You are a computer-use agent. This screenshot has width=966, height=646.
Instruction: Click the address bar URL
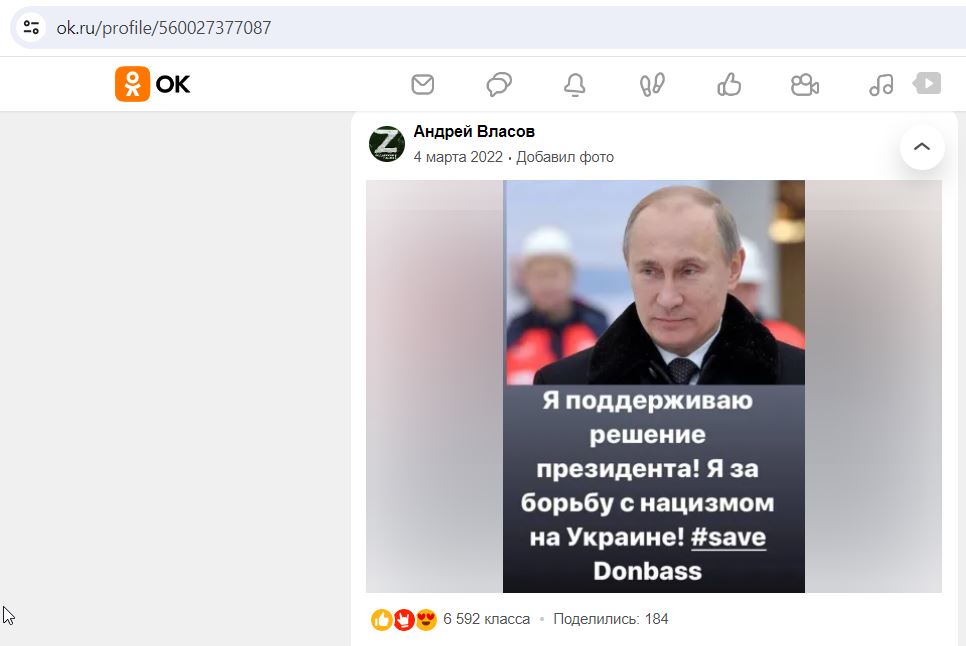[163, 28]
